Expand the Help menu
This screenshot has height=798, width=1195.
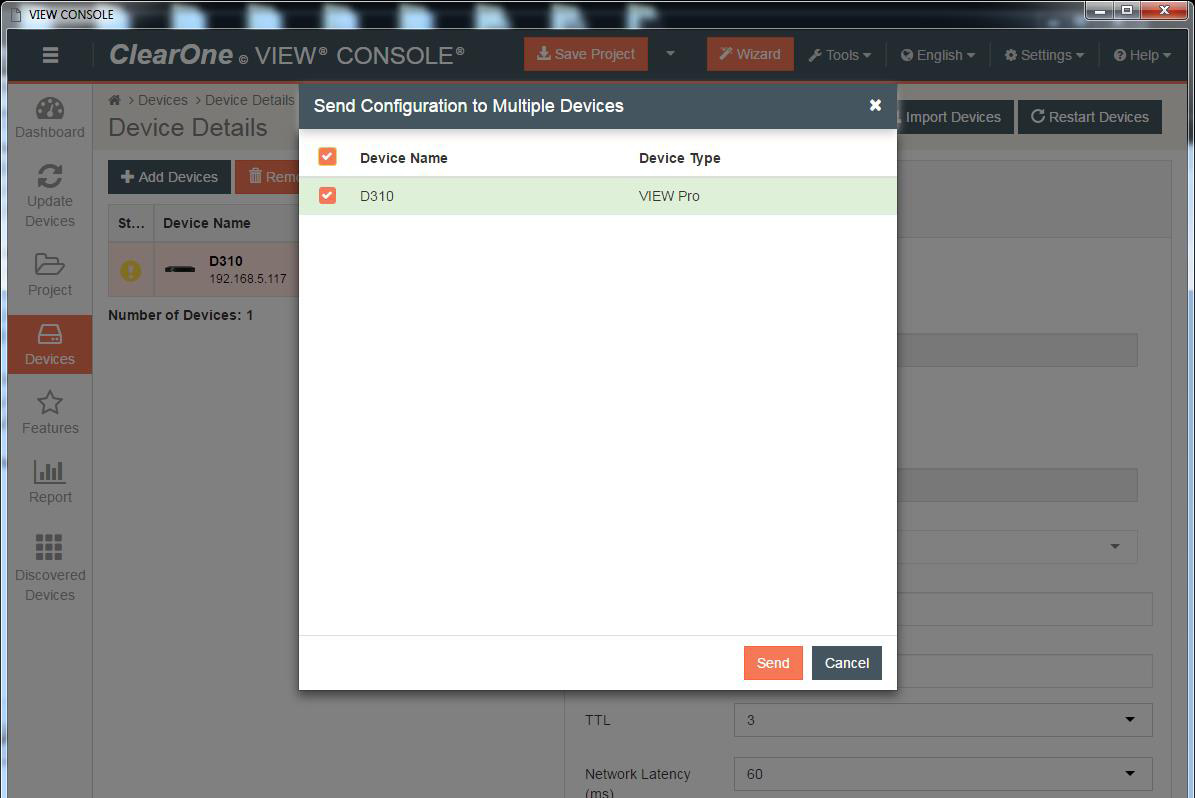point(1142,55)
